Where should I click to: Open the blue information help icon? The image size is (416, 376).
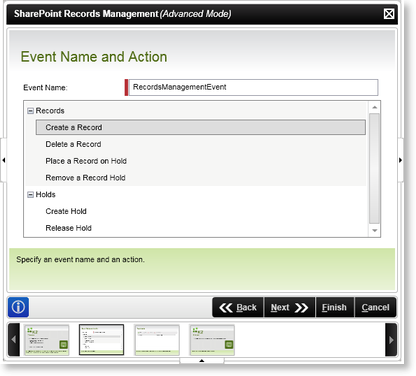[x=18, y=307]
